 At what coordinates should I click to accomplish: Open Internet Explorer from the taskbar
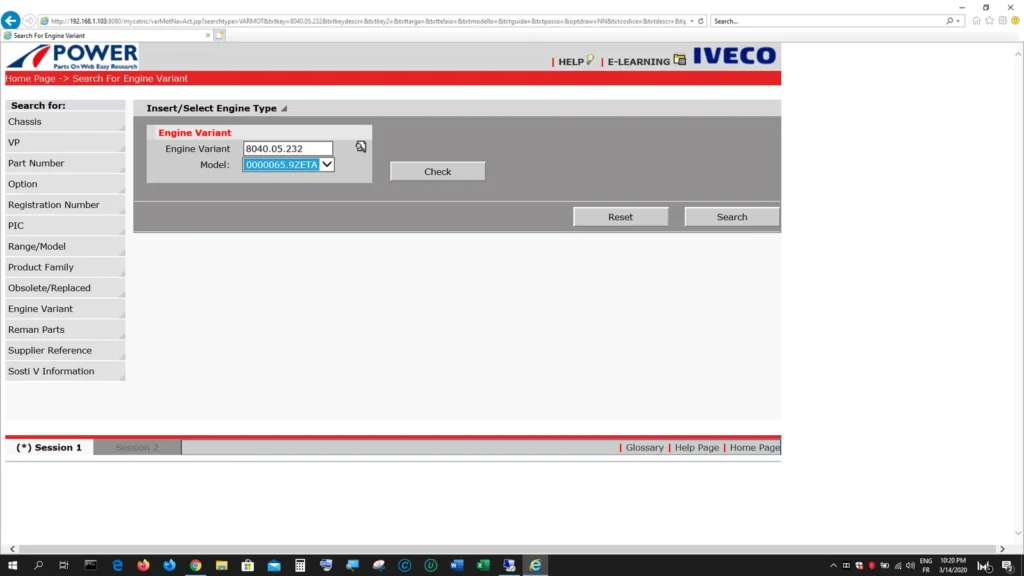(x=535, y=565)
